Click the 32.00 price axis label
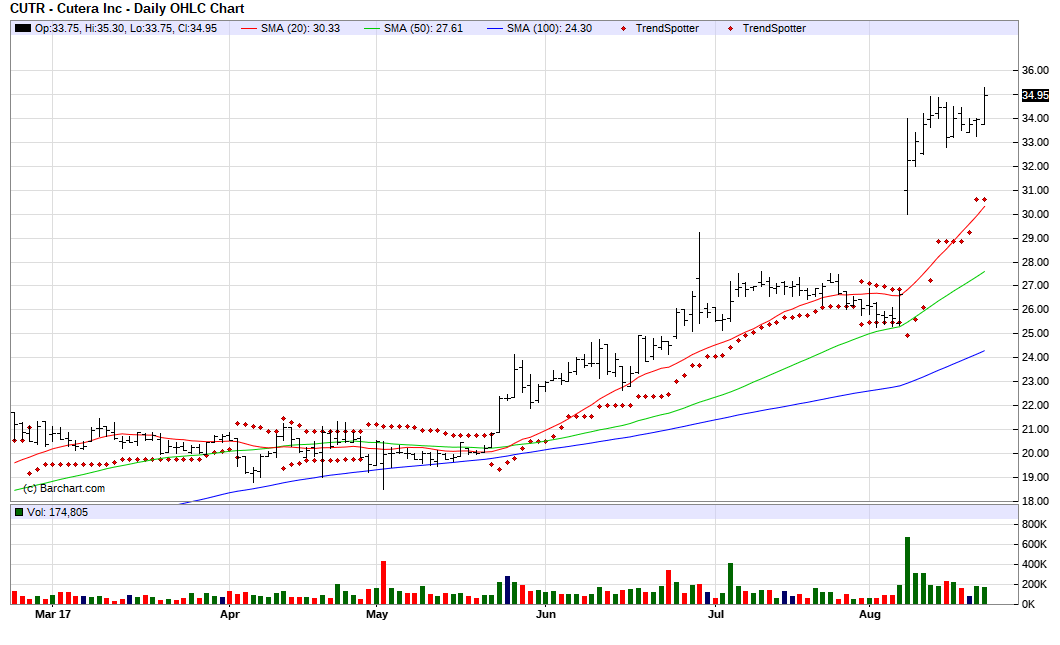This screenshot has height=645, width=1060. [x=1035, y=166]
